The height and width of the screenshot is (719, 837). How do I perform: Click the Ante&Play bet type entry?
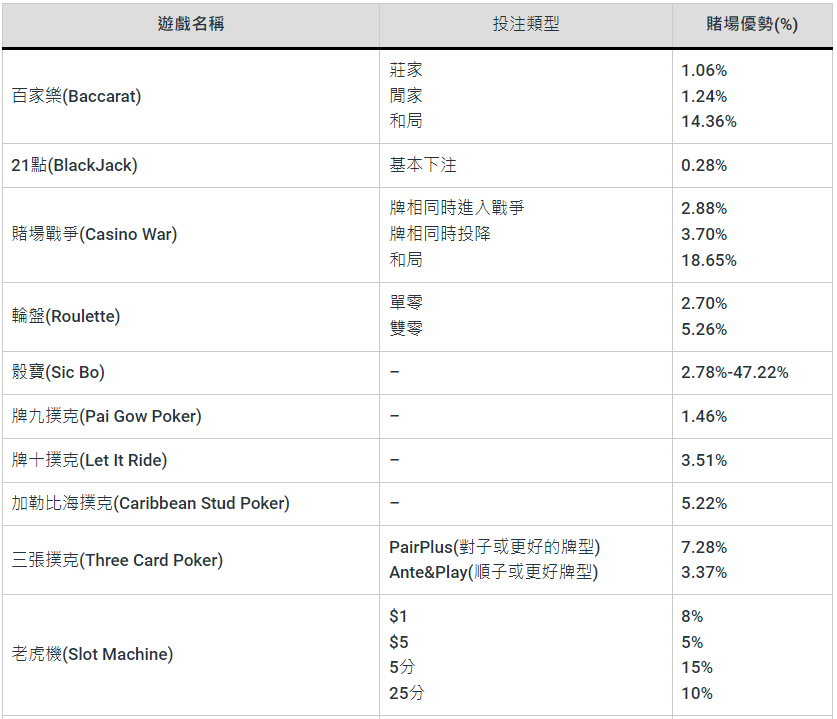click(493, 573)
